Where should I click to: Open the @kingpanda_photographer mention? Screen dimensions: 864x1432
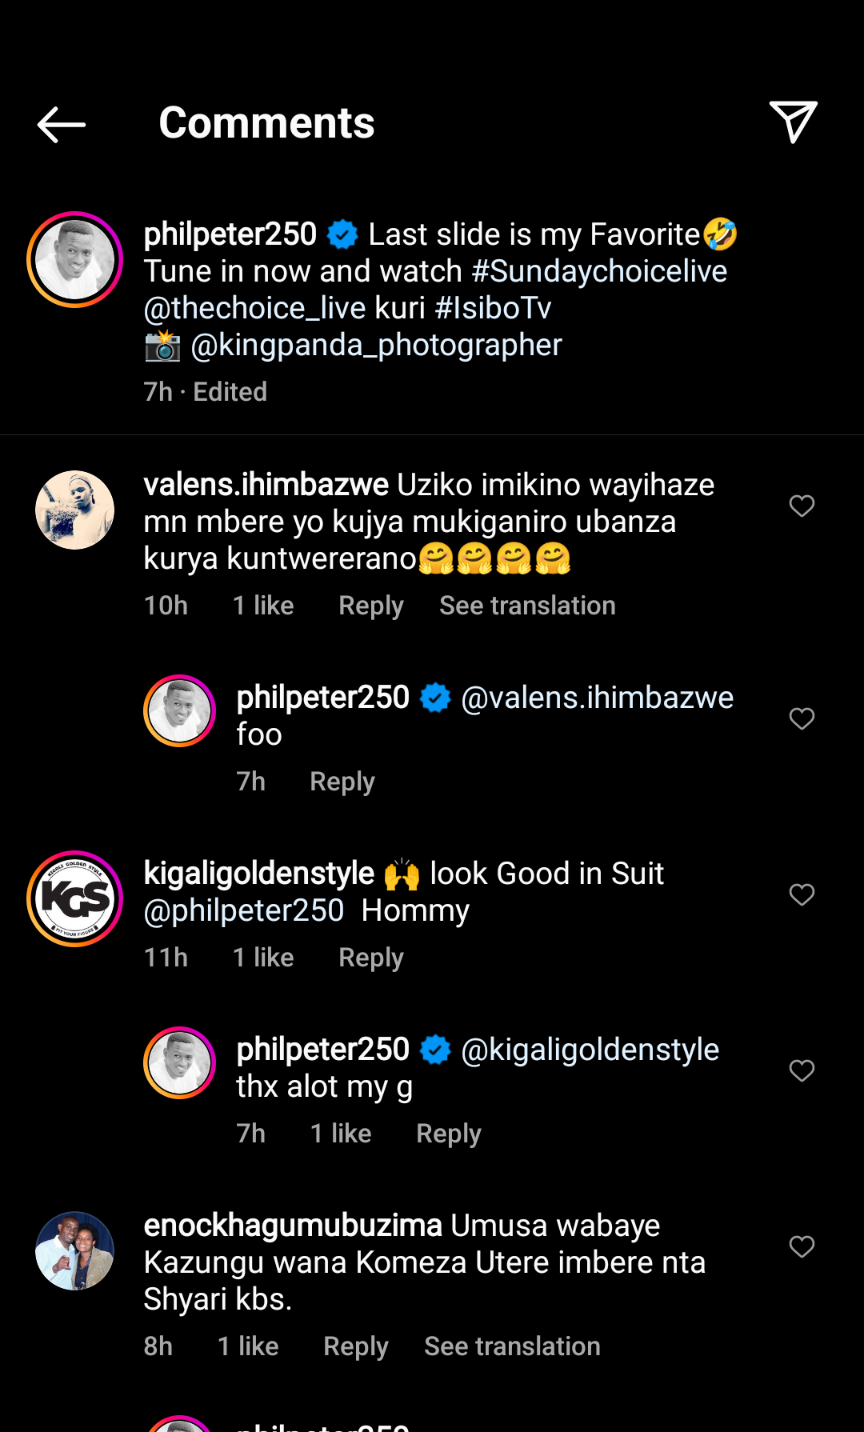click(x=376, y=346)
